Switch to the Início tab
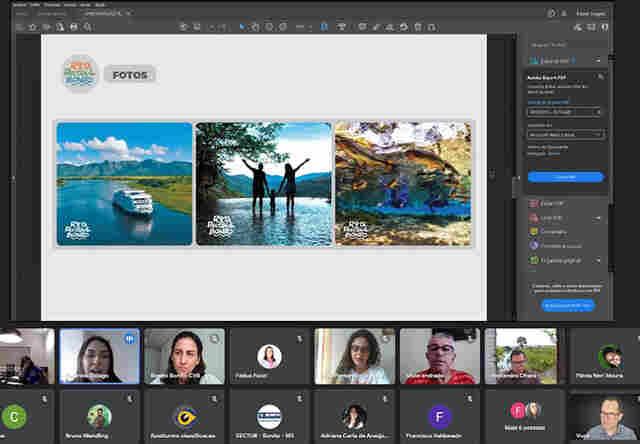The width and height of the screenshot is (640, 444). (21, 13)
